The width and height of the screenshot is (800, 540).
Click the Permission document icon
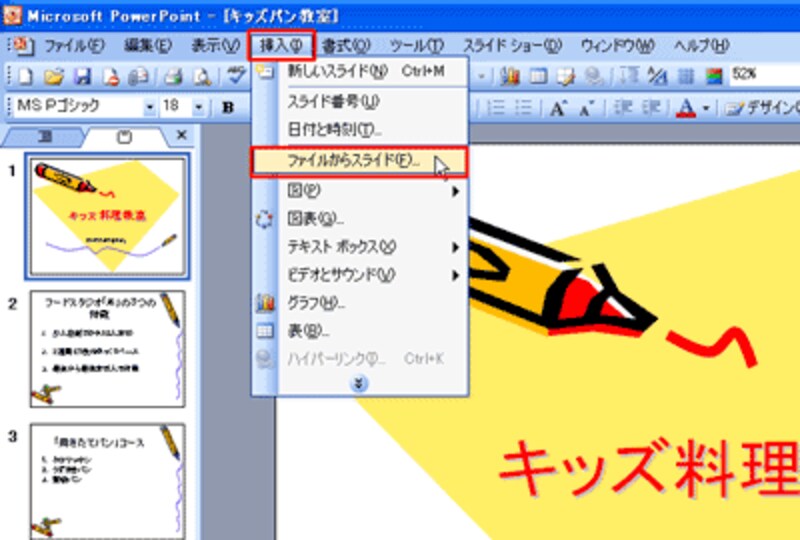(111, 77)
